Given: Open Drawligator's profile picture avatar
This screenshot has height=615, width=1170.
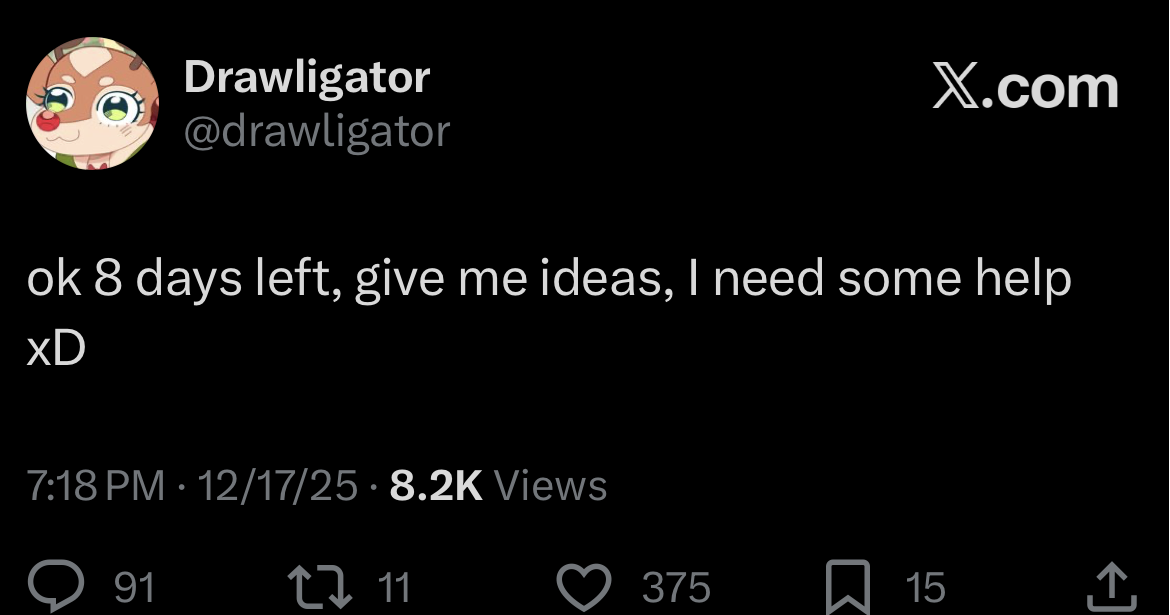Looking at the screenshot, I should [x=92, y=103].
